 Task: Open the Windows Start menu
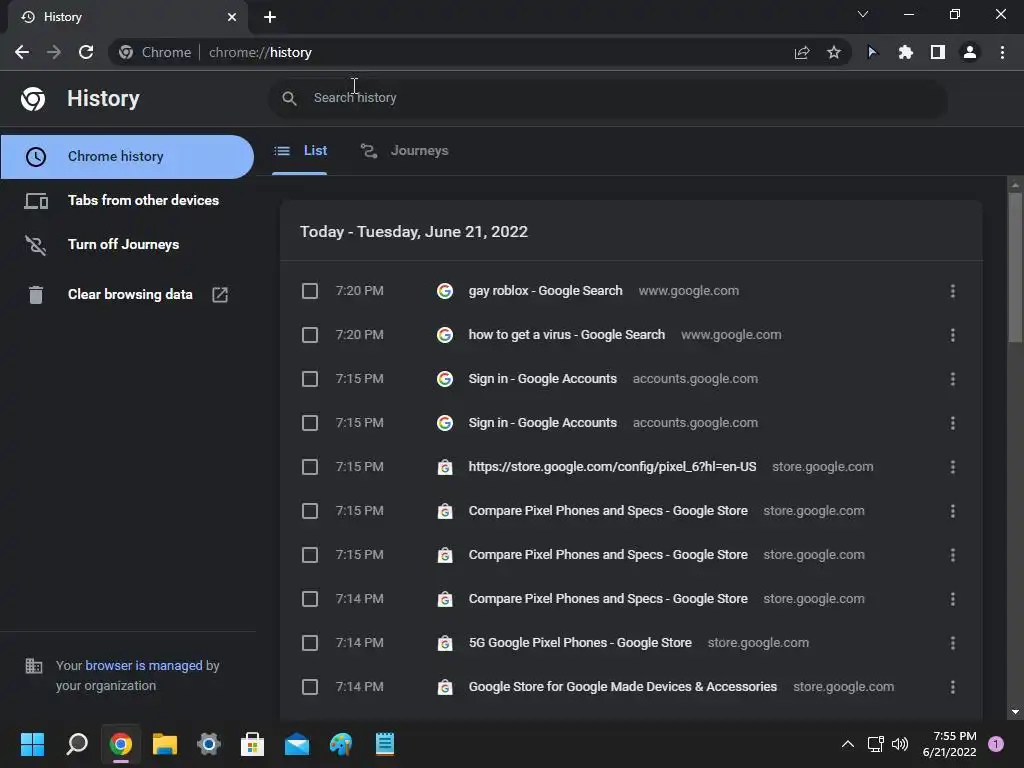[x=32, y=744]
